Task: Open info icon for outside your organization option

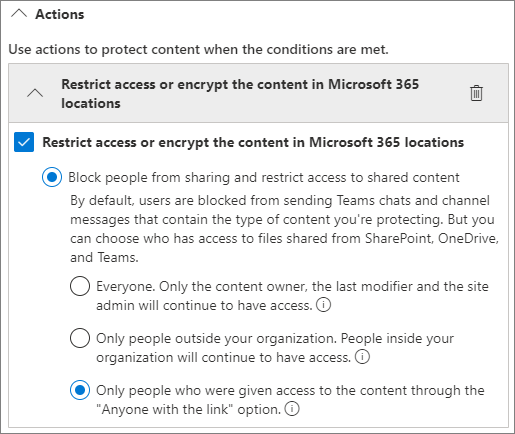Action: click(362, 357)
